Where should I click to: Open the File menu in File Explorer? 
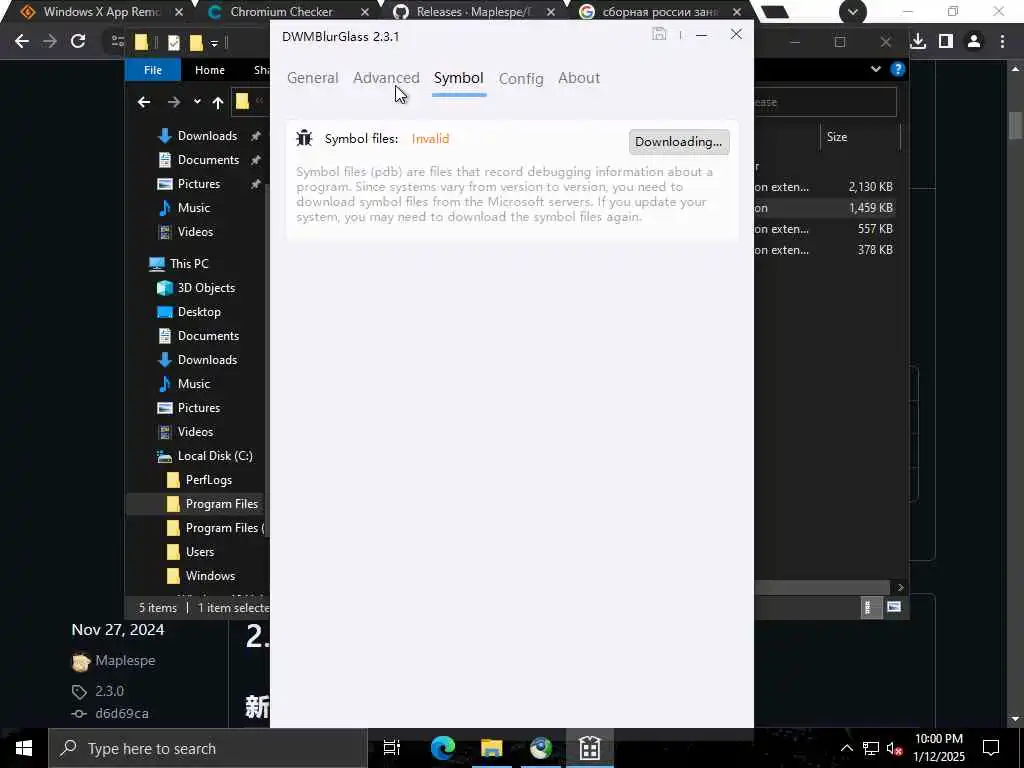pyautogui.click(x=152, y=70)
